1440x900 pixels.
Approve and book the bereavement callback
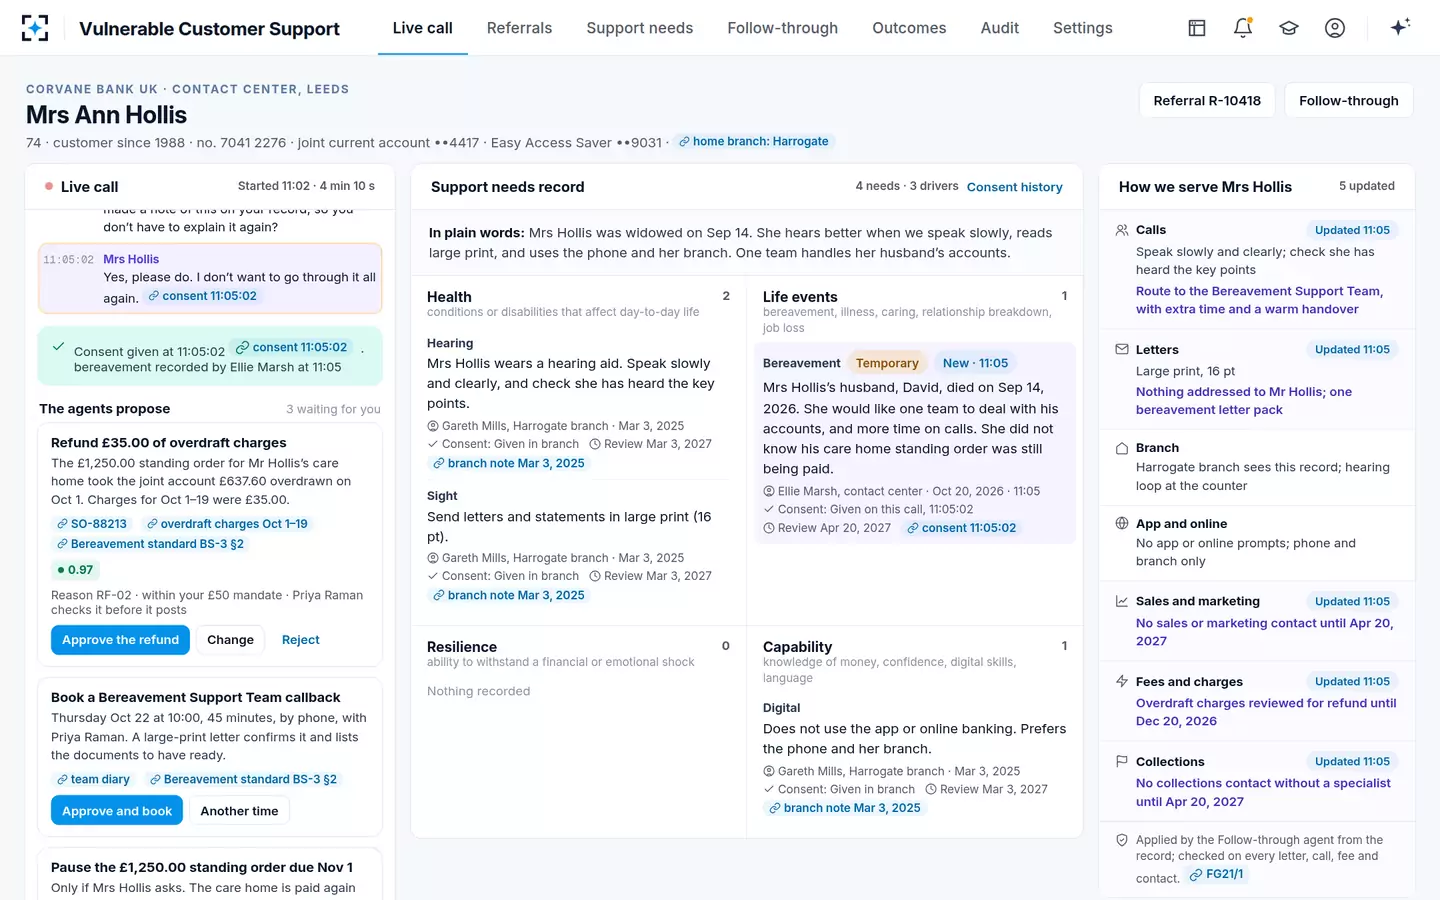tap(117, 811)
